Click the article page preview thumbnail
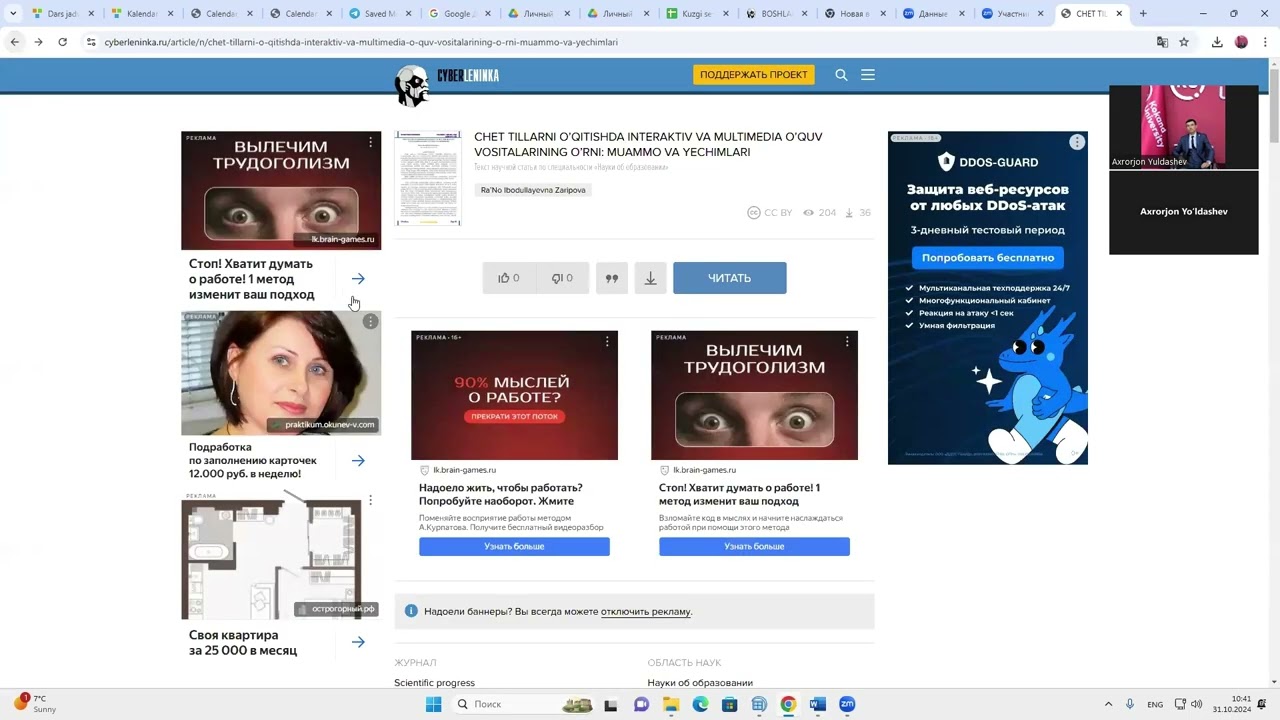 point(428,178)
